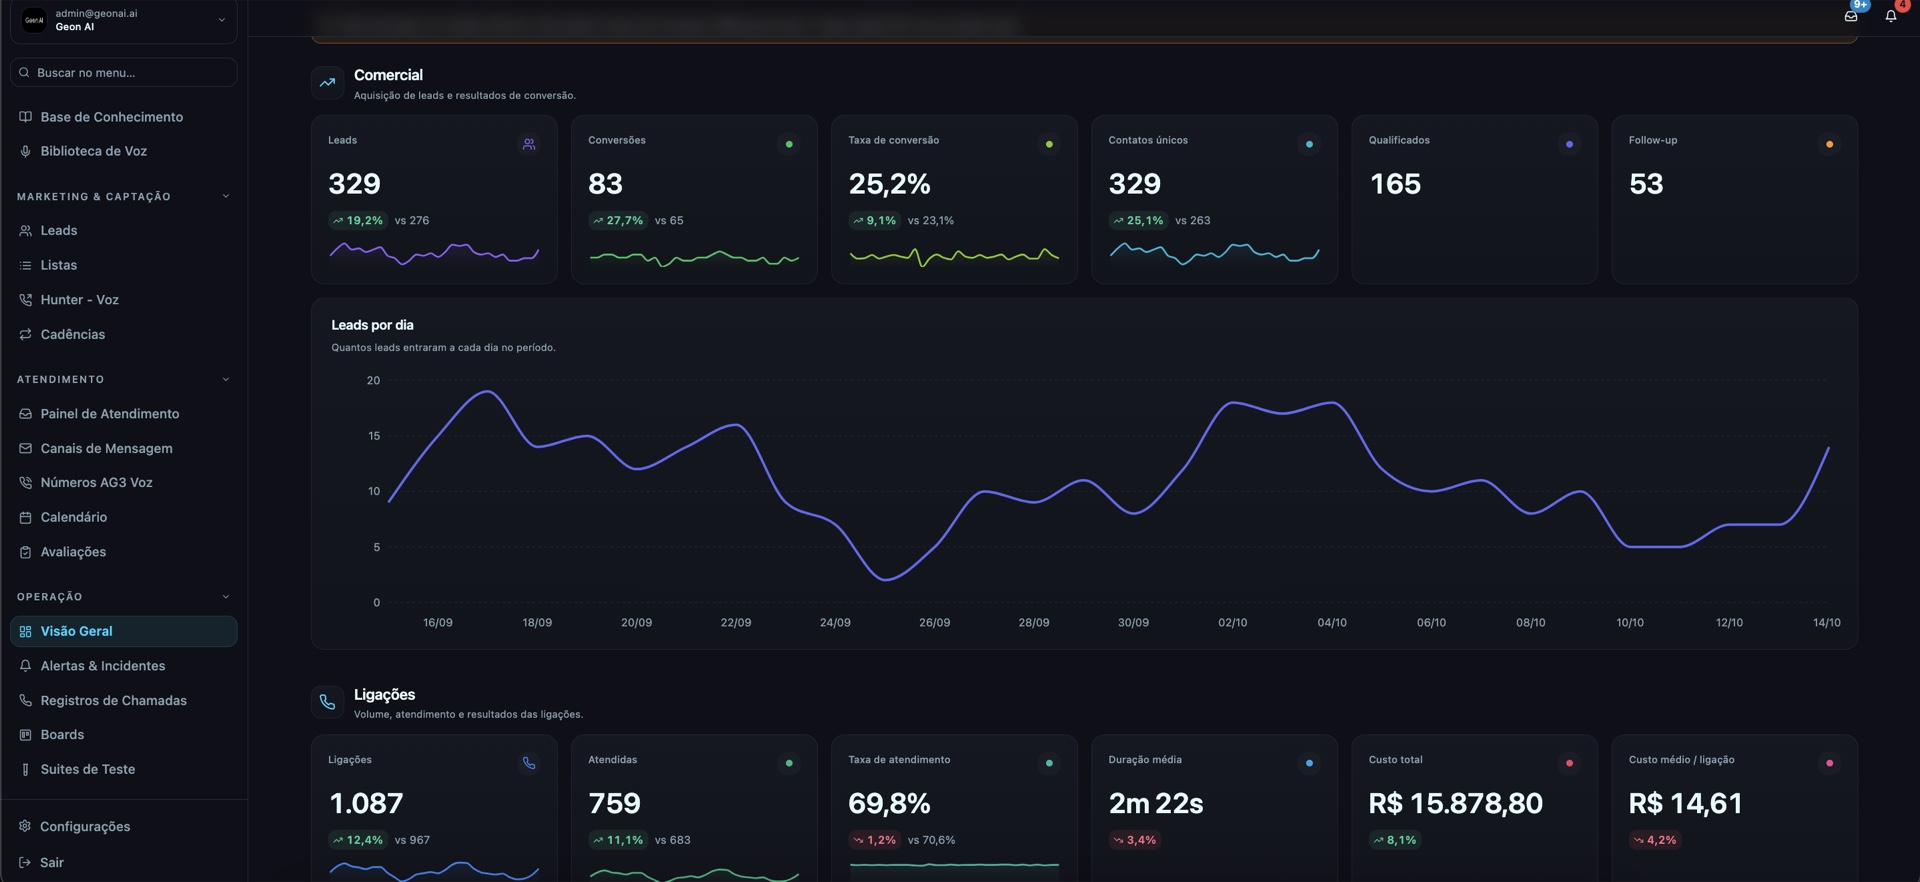Image resolution: width=1920 pixels, height=882 pixels.
Task: Click the blue dot on Contatos únicos card
Action: pos(1309,144)
